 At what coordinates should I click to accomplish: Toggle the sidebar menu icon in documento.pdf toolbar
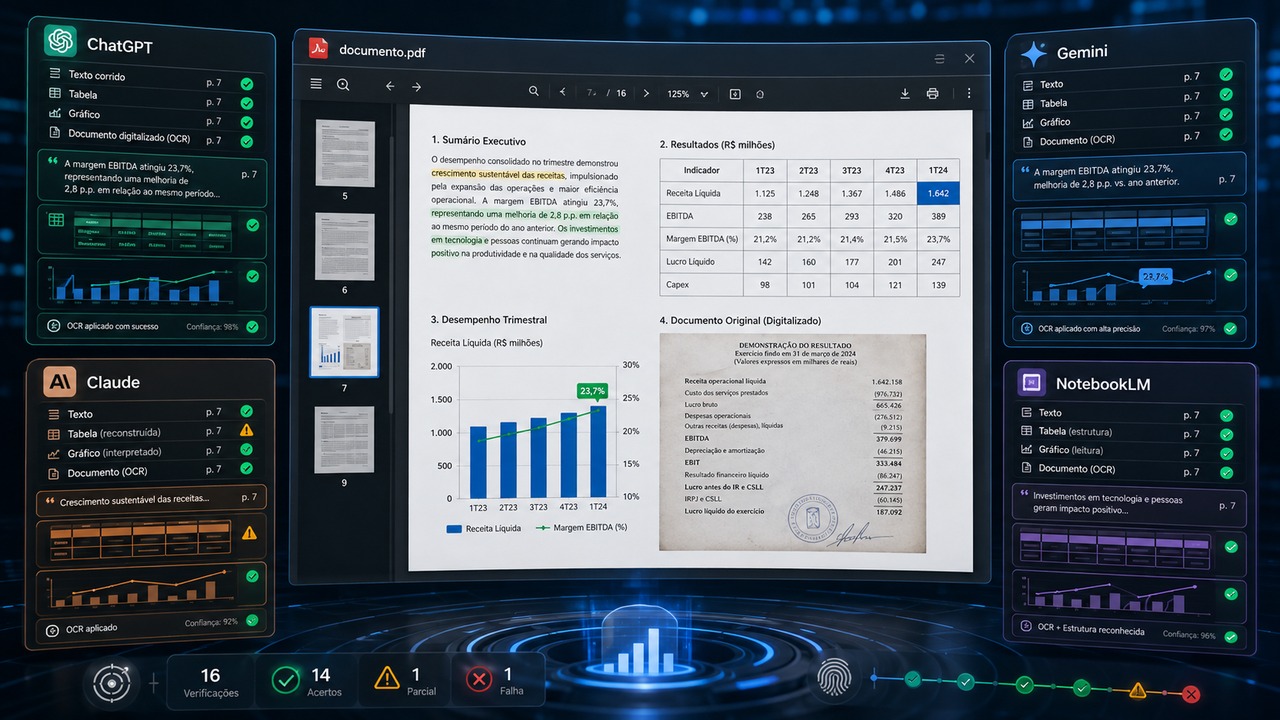[x=316, y=84]
